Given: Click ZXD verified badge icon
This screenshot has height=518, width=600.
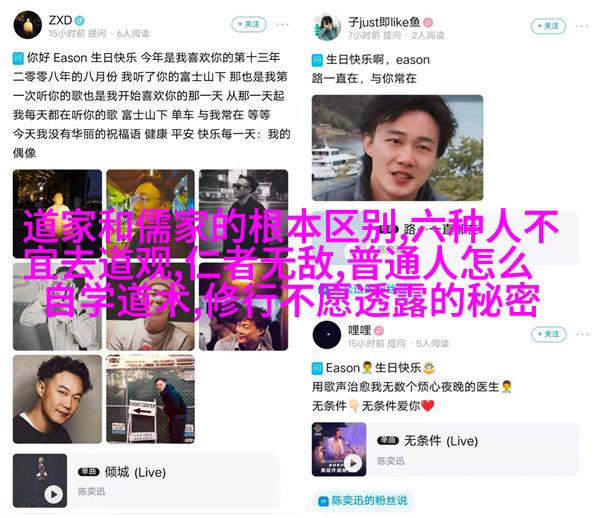Looking at the screenshot, I should 79,20.
